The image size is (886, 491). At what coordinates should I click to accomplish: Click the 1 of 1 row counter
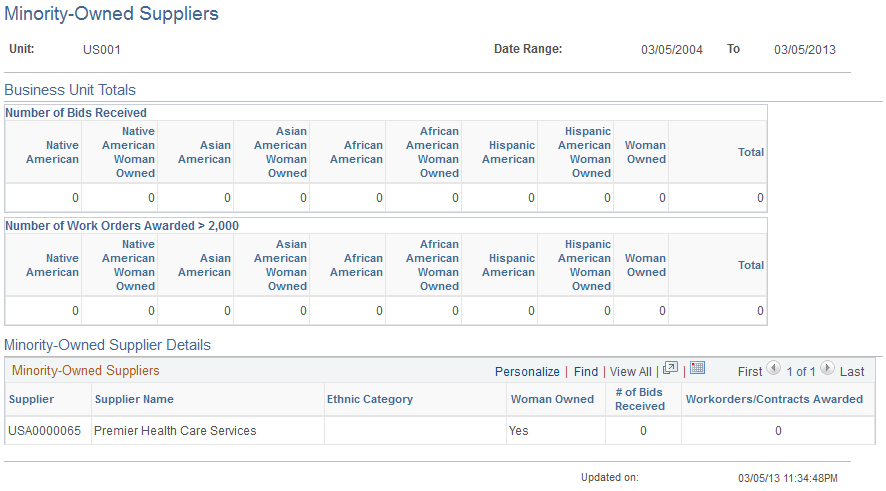(x=801, y=372)
